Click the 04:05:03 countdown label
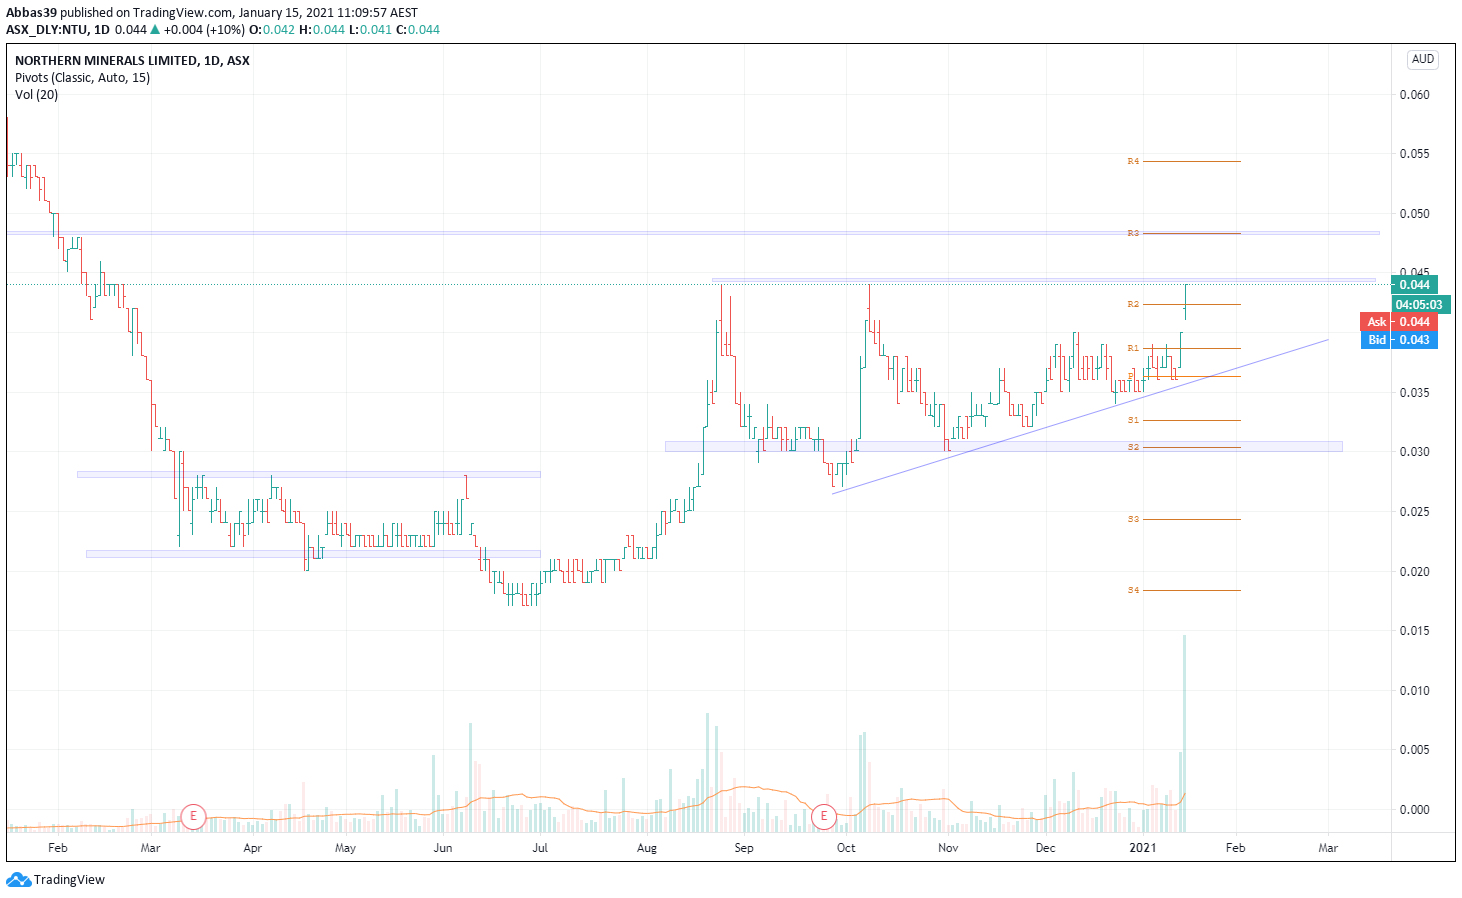1462x898 pixels. click(x=1420, y=304)
